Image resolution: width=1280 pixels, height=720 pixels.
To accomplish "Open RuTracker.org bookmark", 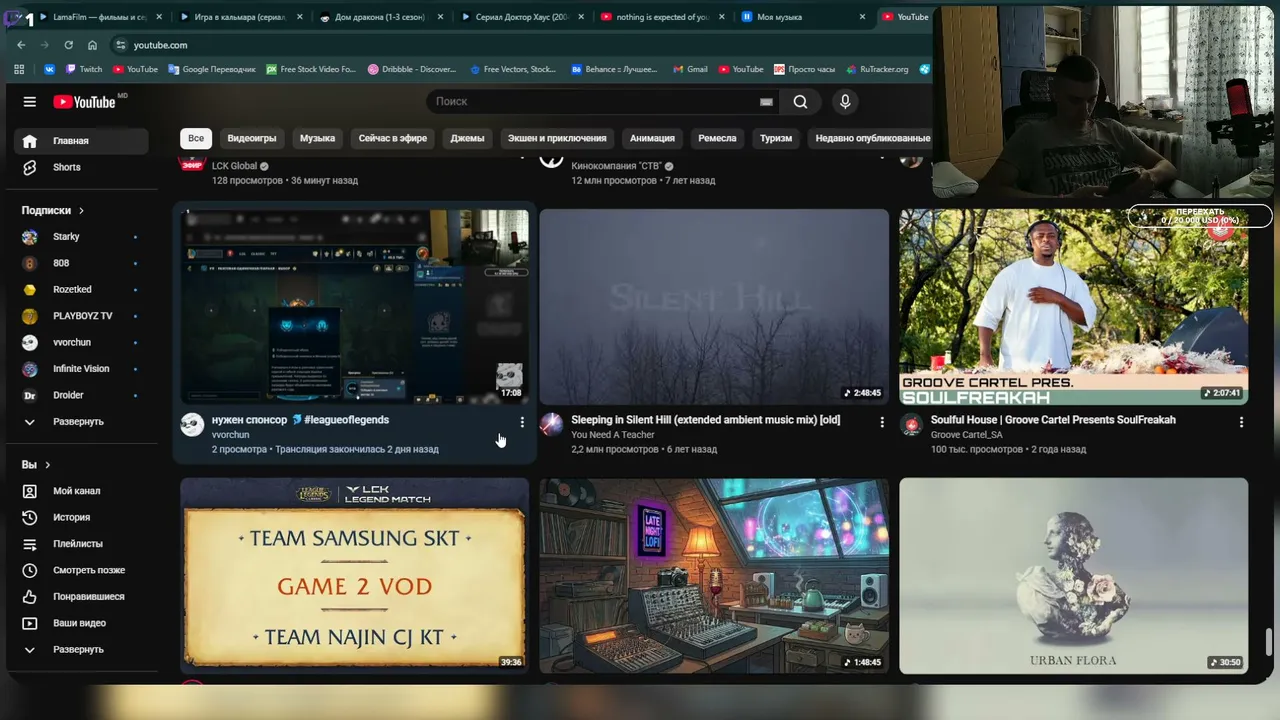I will [x=877, y=69].
